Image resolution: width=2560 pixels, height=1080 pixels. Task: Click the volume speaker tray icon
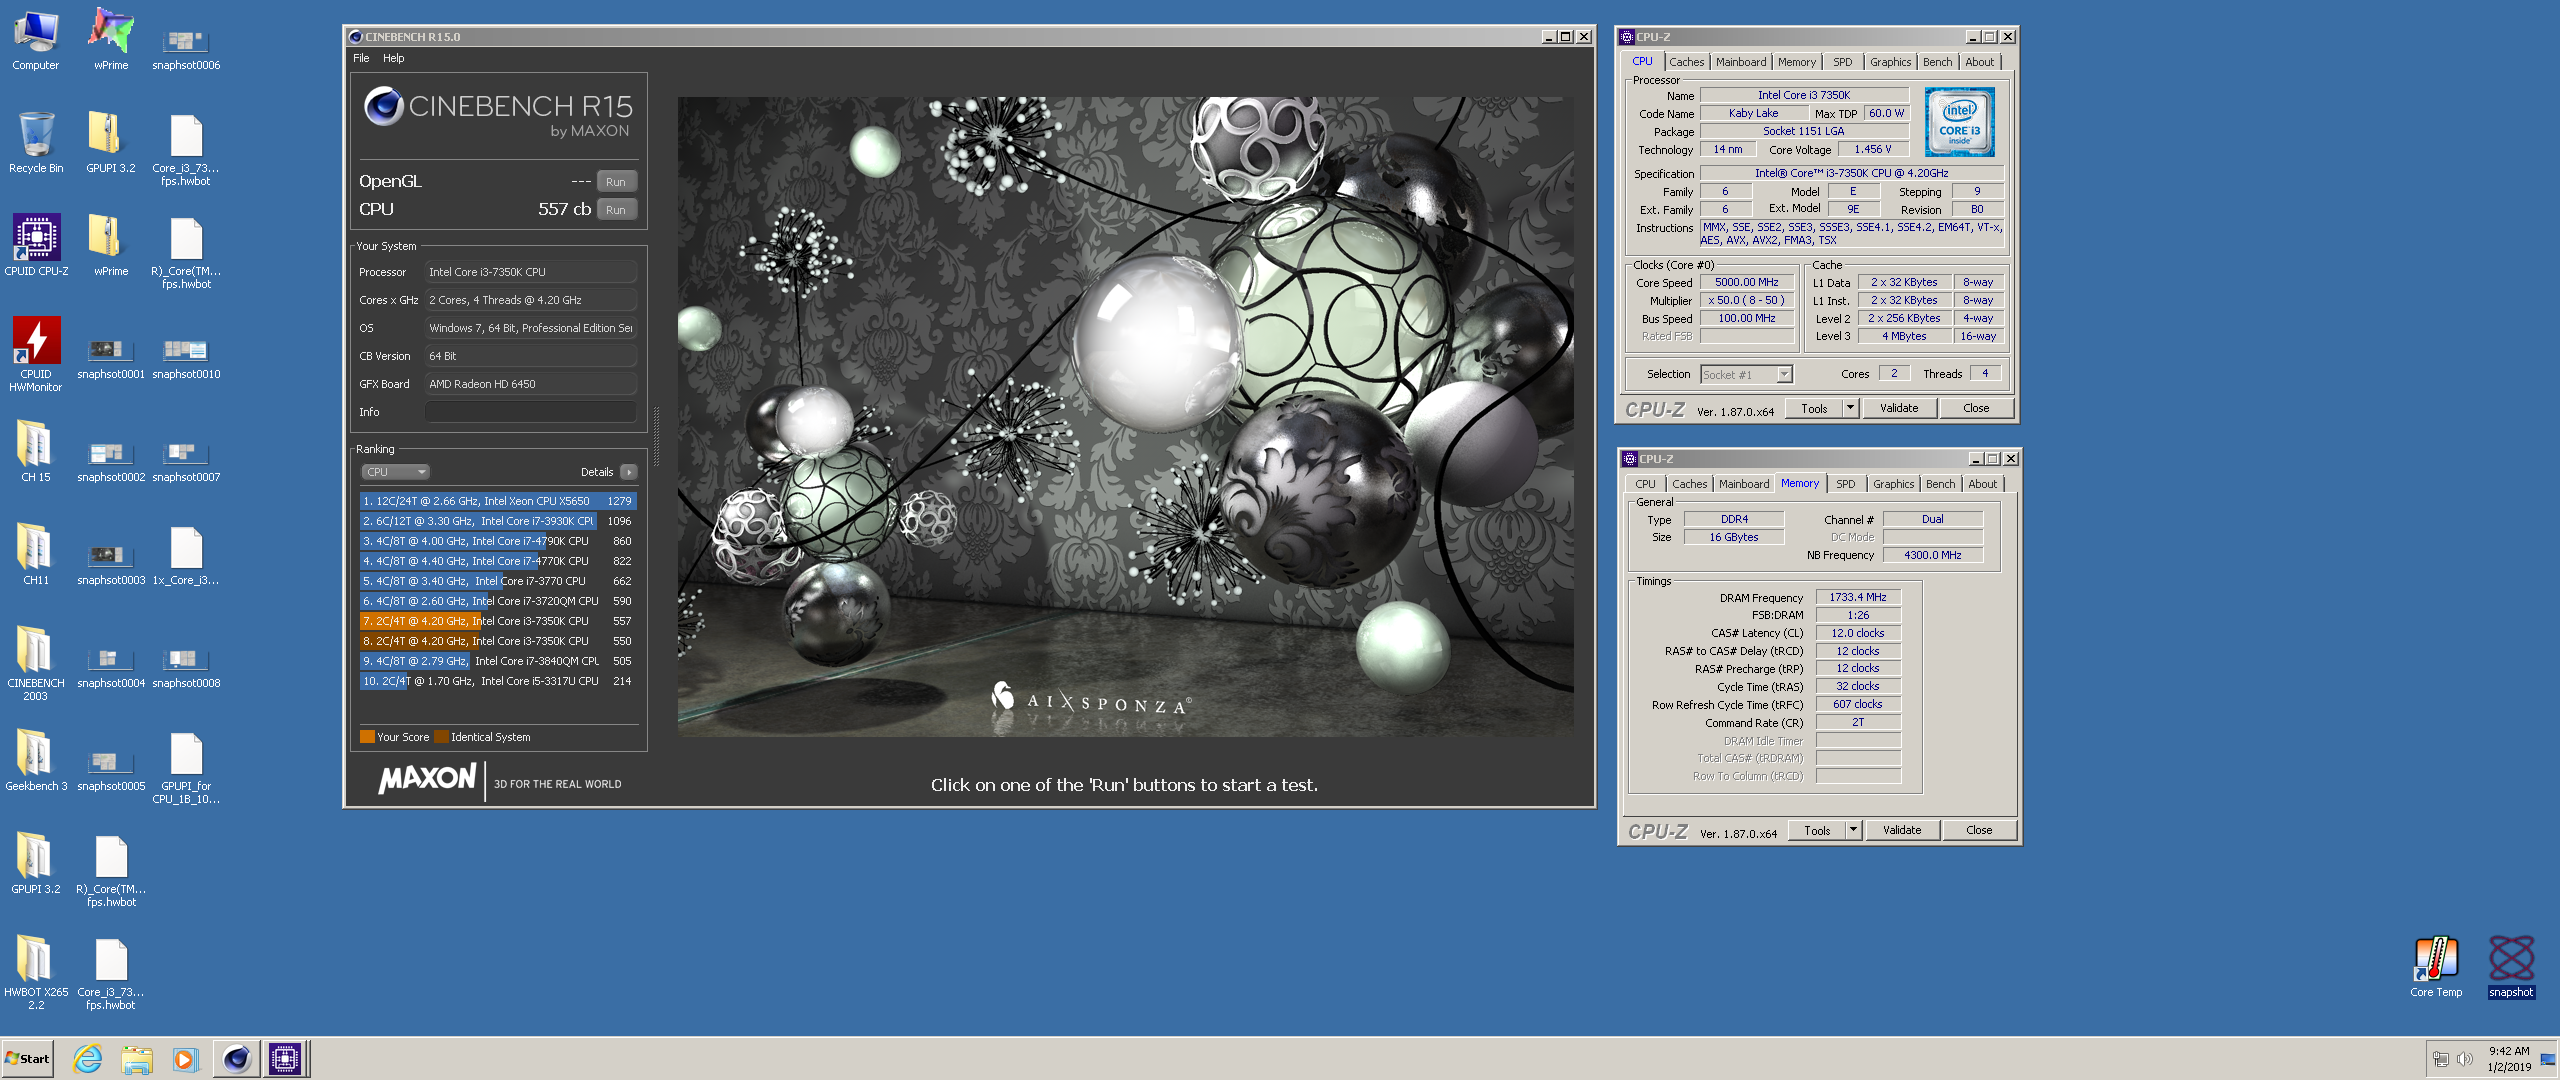click(2465, 1059)
